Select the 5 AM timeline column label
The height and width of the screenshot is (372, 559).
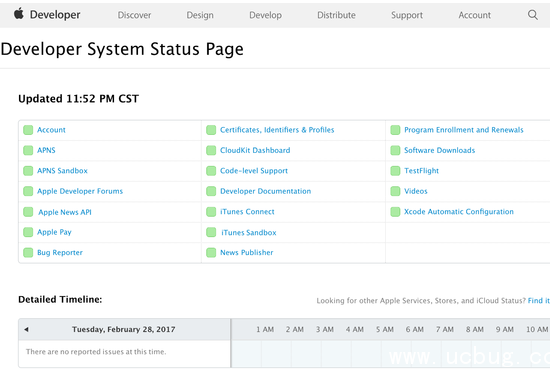click(385, 329)
